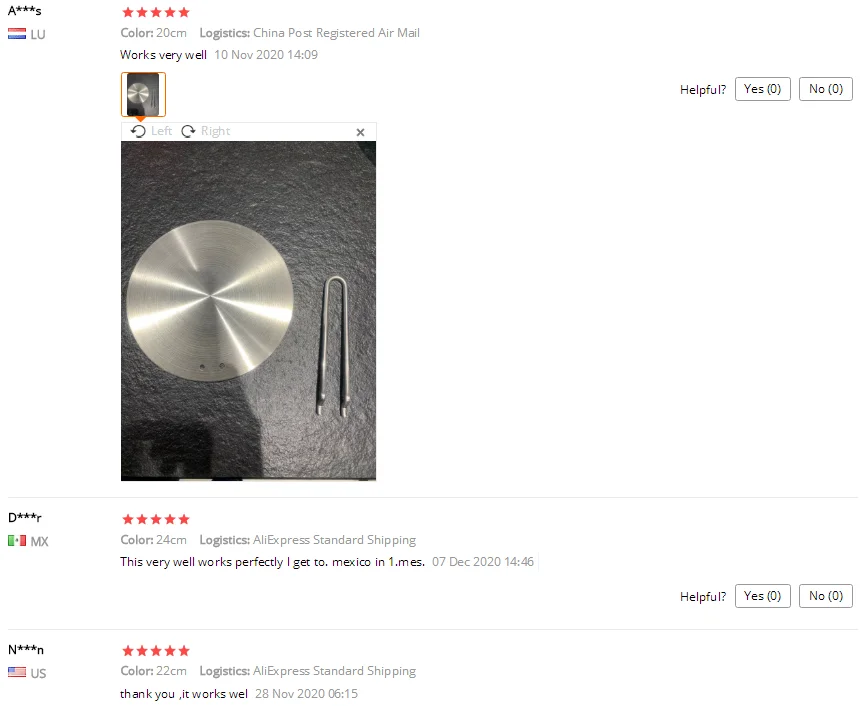Click the enlarged photo of the metal disc
The image size is (860, 706).
click(x=248, y=311)
